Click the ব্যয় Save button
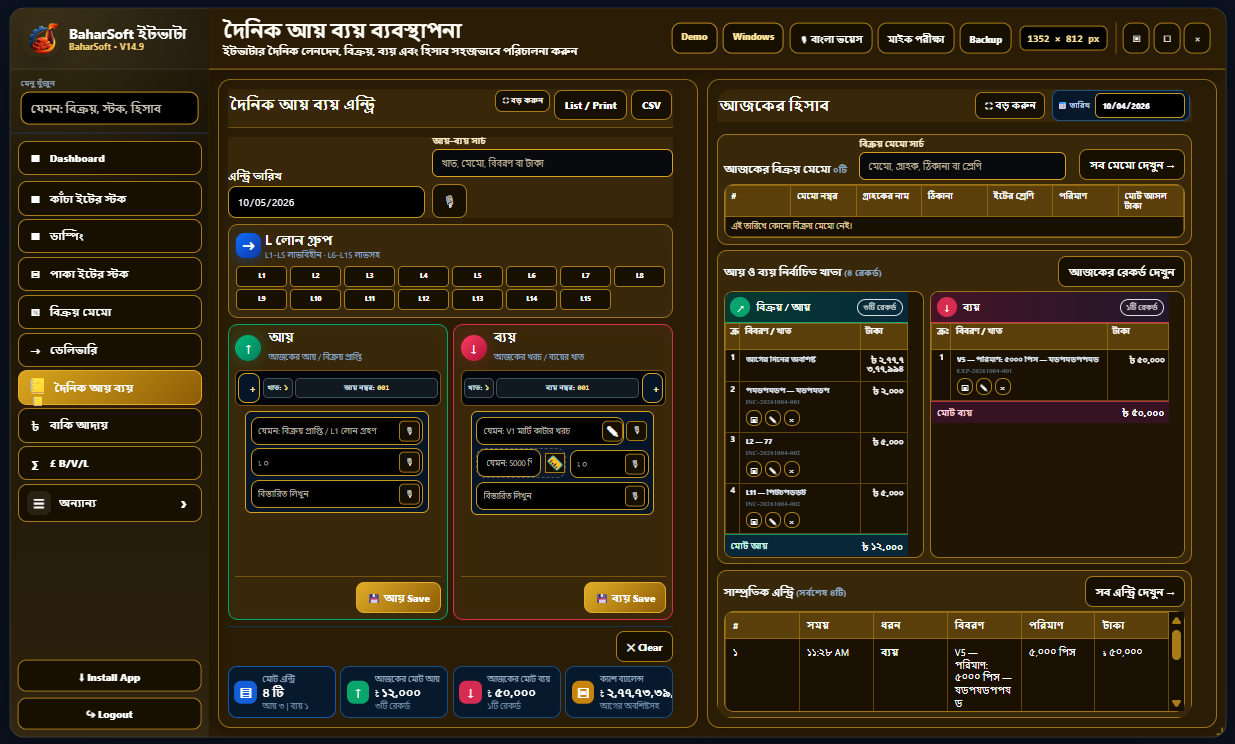 tap(625, 598)
